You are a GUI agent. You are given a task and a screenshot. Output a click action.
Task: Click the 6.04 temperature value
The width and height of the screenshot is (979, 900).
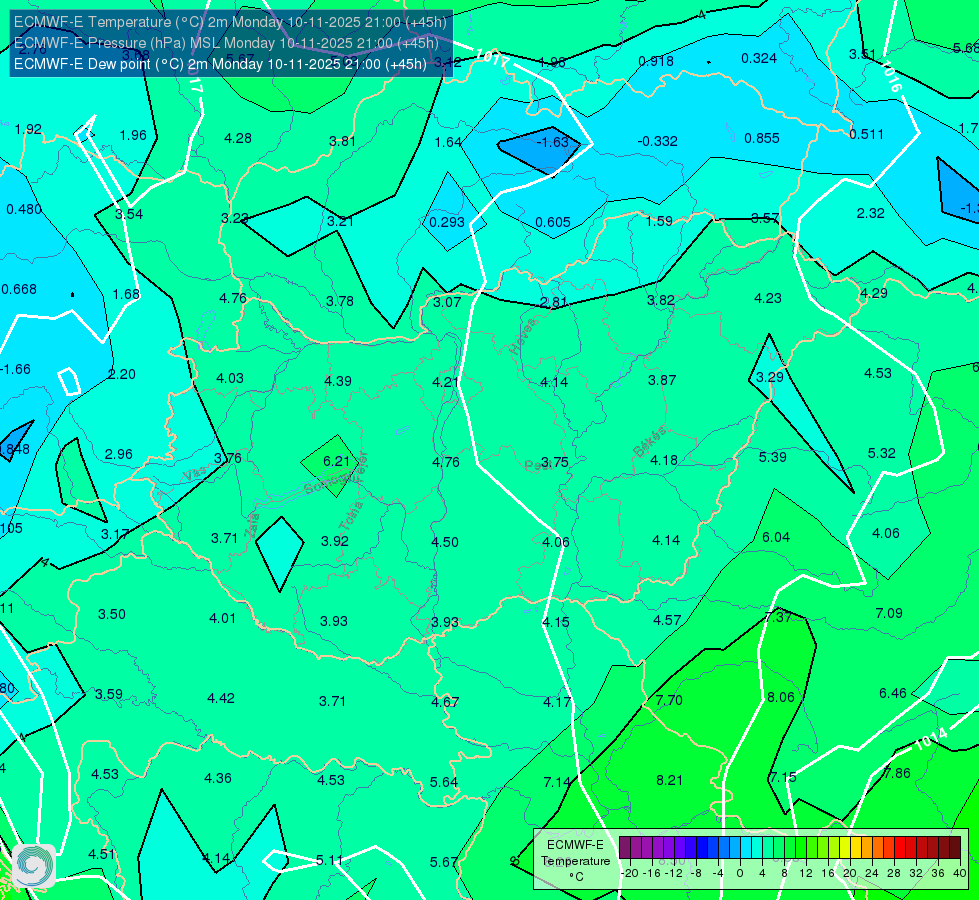(x=776, y=537)
